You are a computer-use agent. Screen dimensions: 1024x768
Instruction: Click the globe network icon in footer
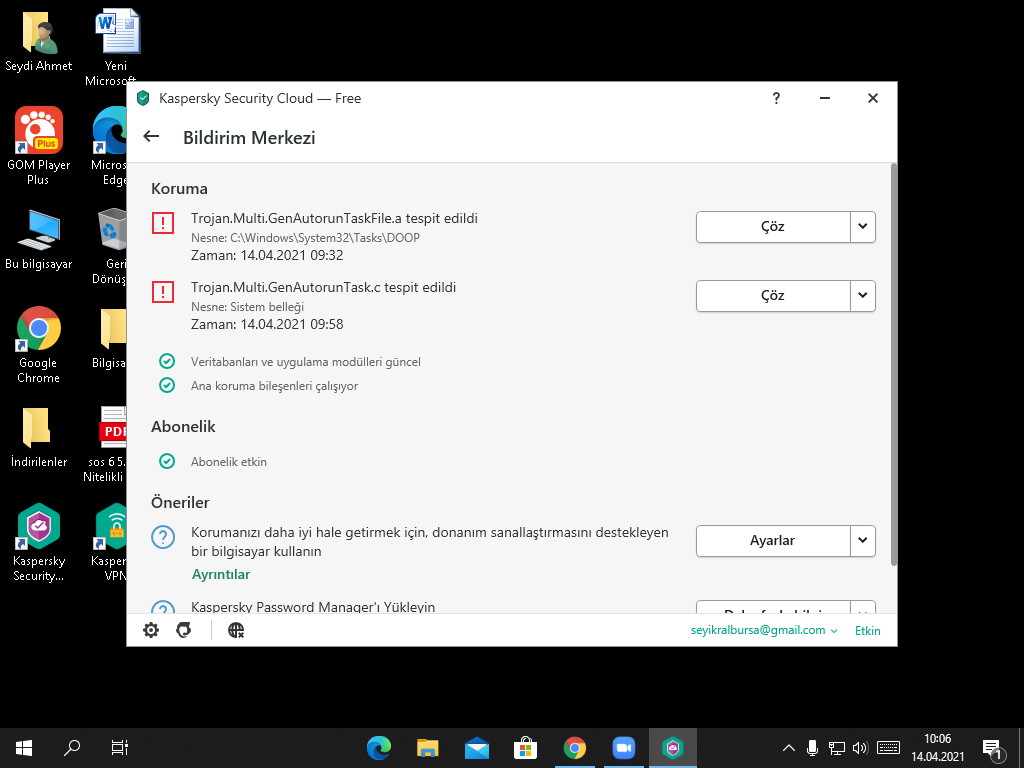tap(236, 630)
